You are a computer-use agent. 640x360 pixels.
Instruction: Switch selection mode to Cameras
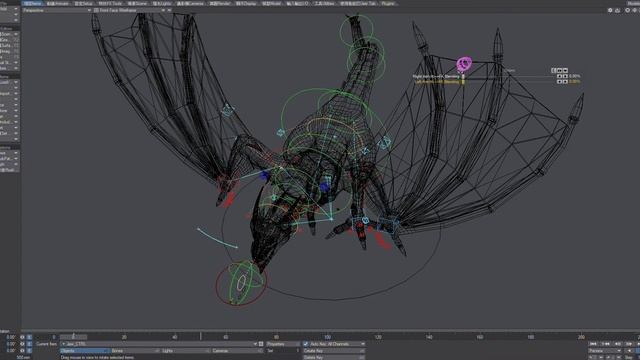click(237, 351)
